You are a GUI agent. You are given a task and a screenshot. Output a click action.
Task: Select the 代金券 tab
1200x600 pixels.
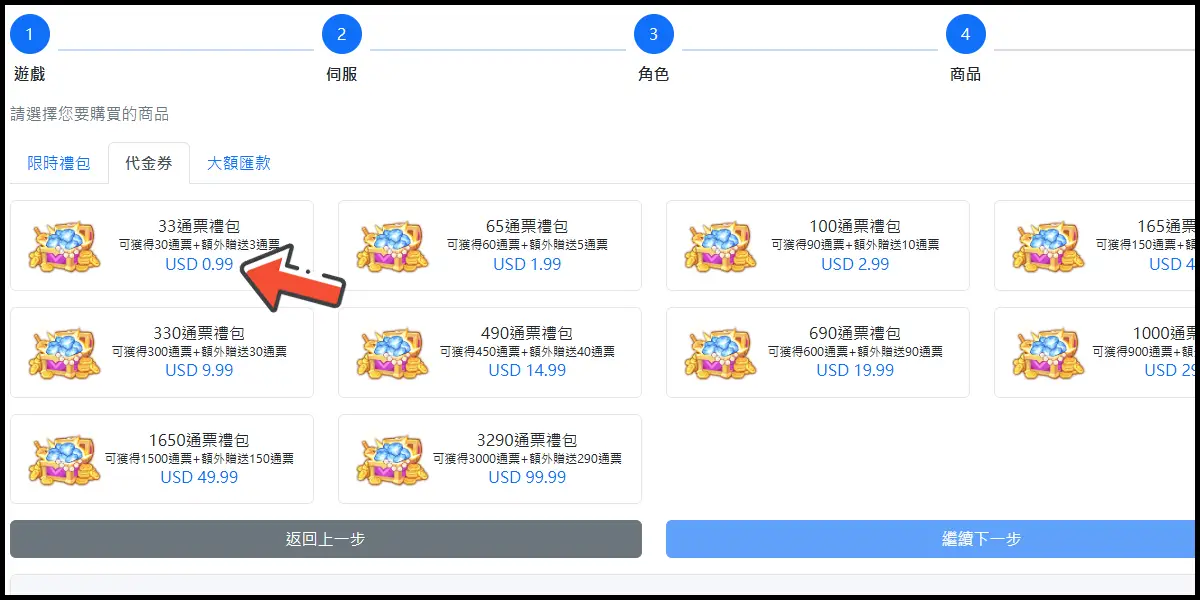click(x=149, y=163)
